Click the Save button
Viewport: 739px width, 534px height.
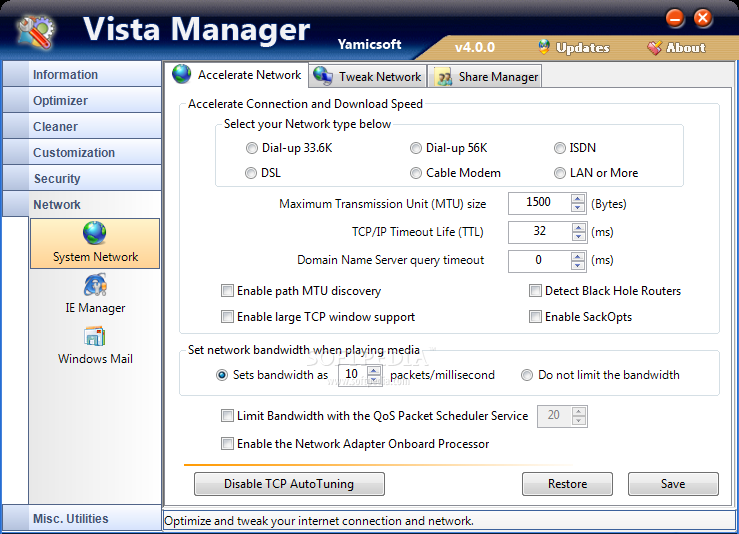(x=673, y=484)
